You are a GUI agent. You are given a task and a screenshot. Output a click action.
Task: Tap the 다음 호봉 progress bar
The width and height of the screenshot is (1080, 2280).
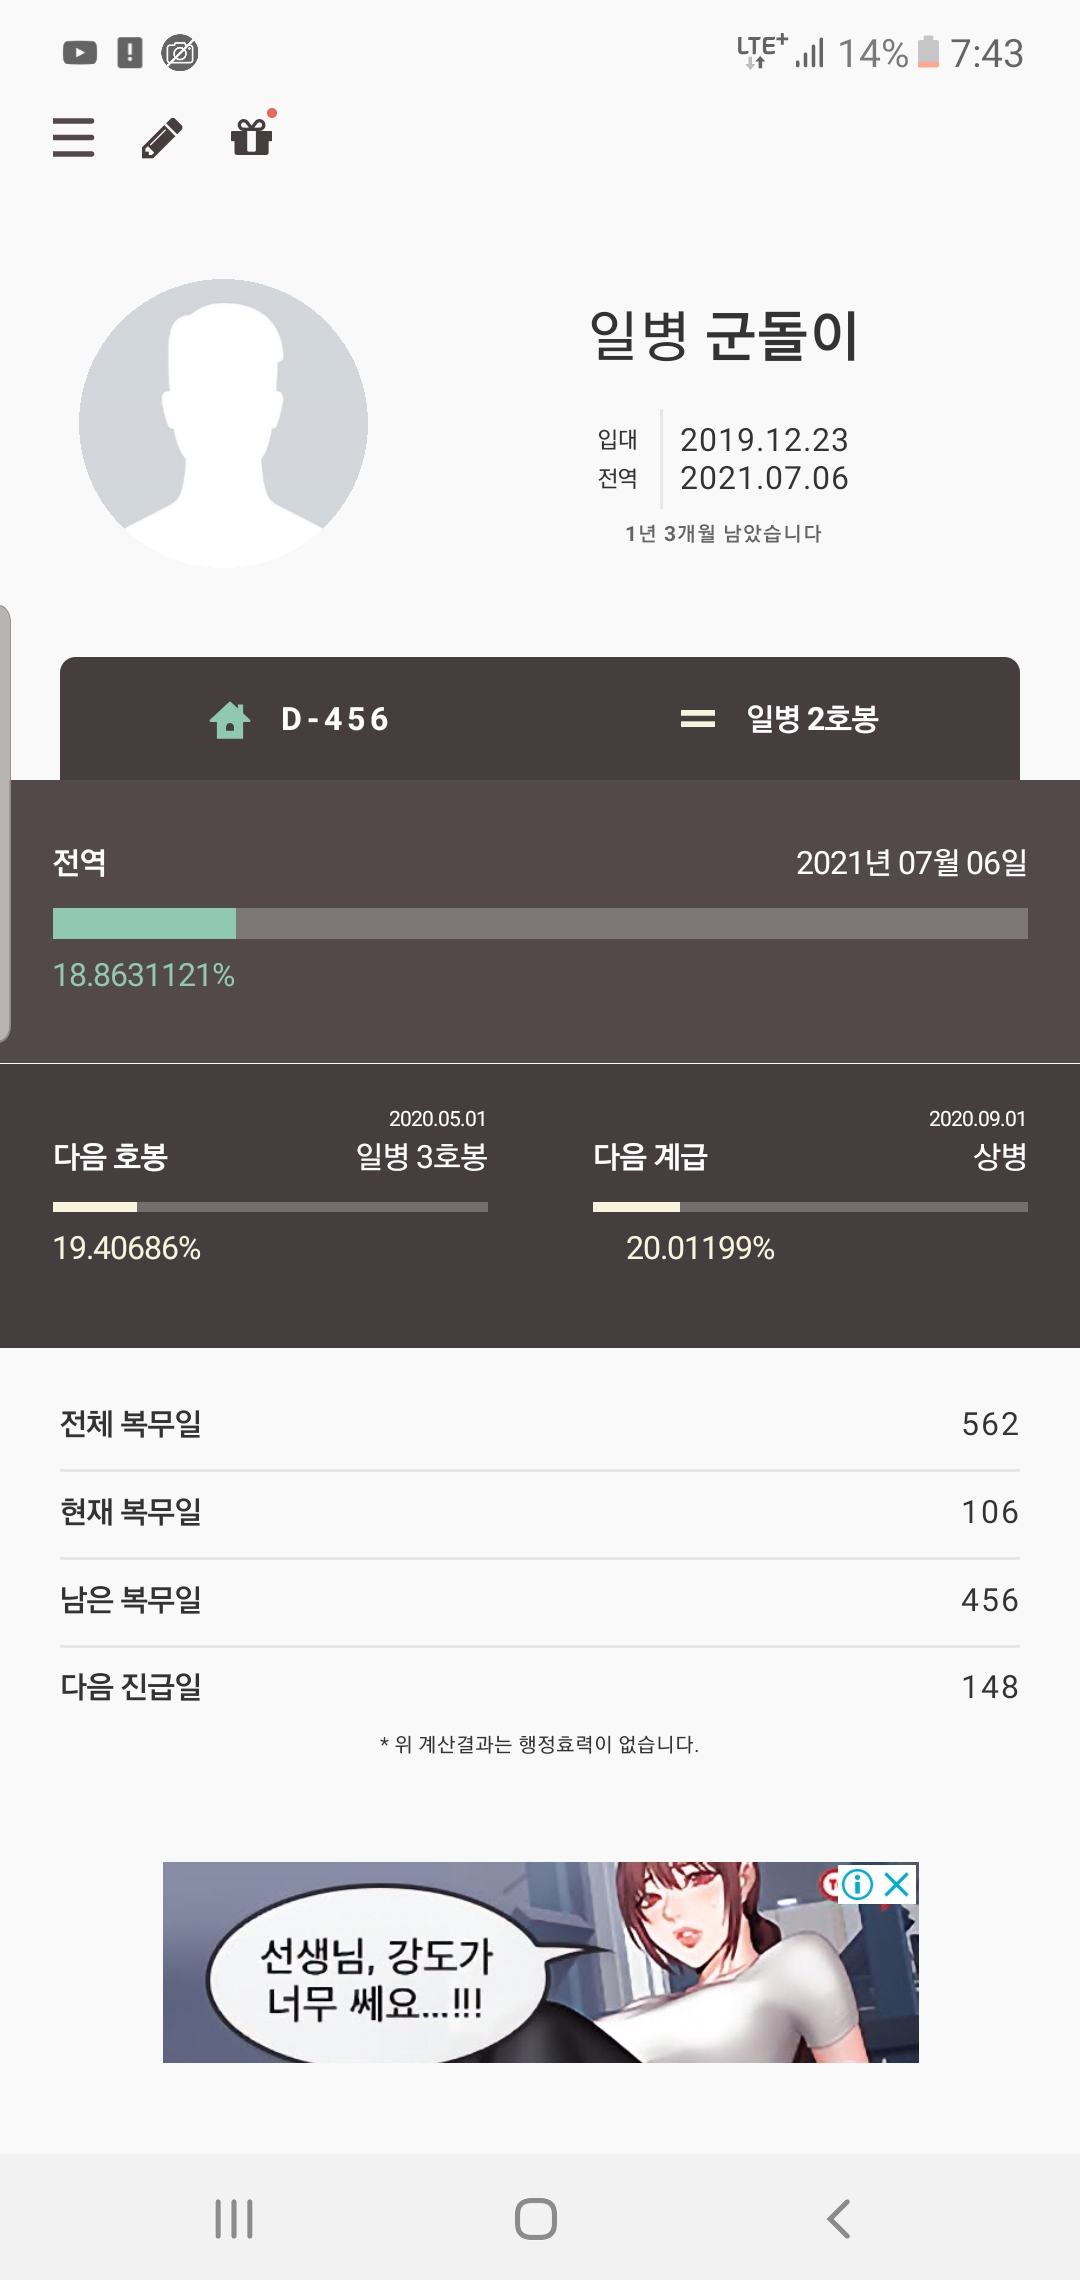point(270,1207)
